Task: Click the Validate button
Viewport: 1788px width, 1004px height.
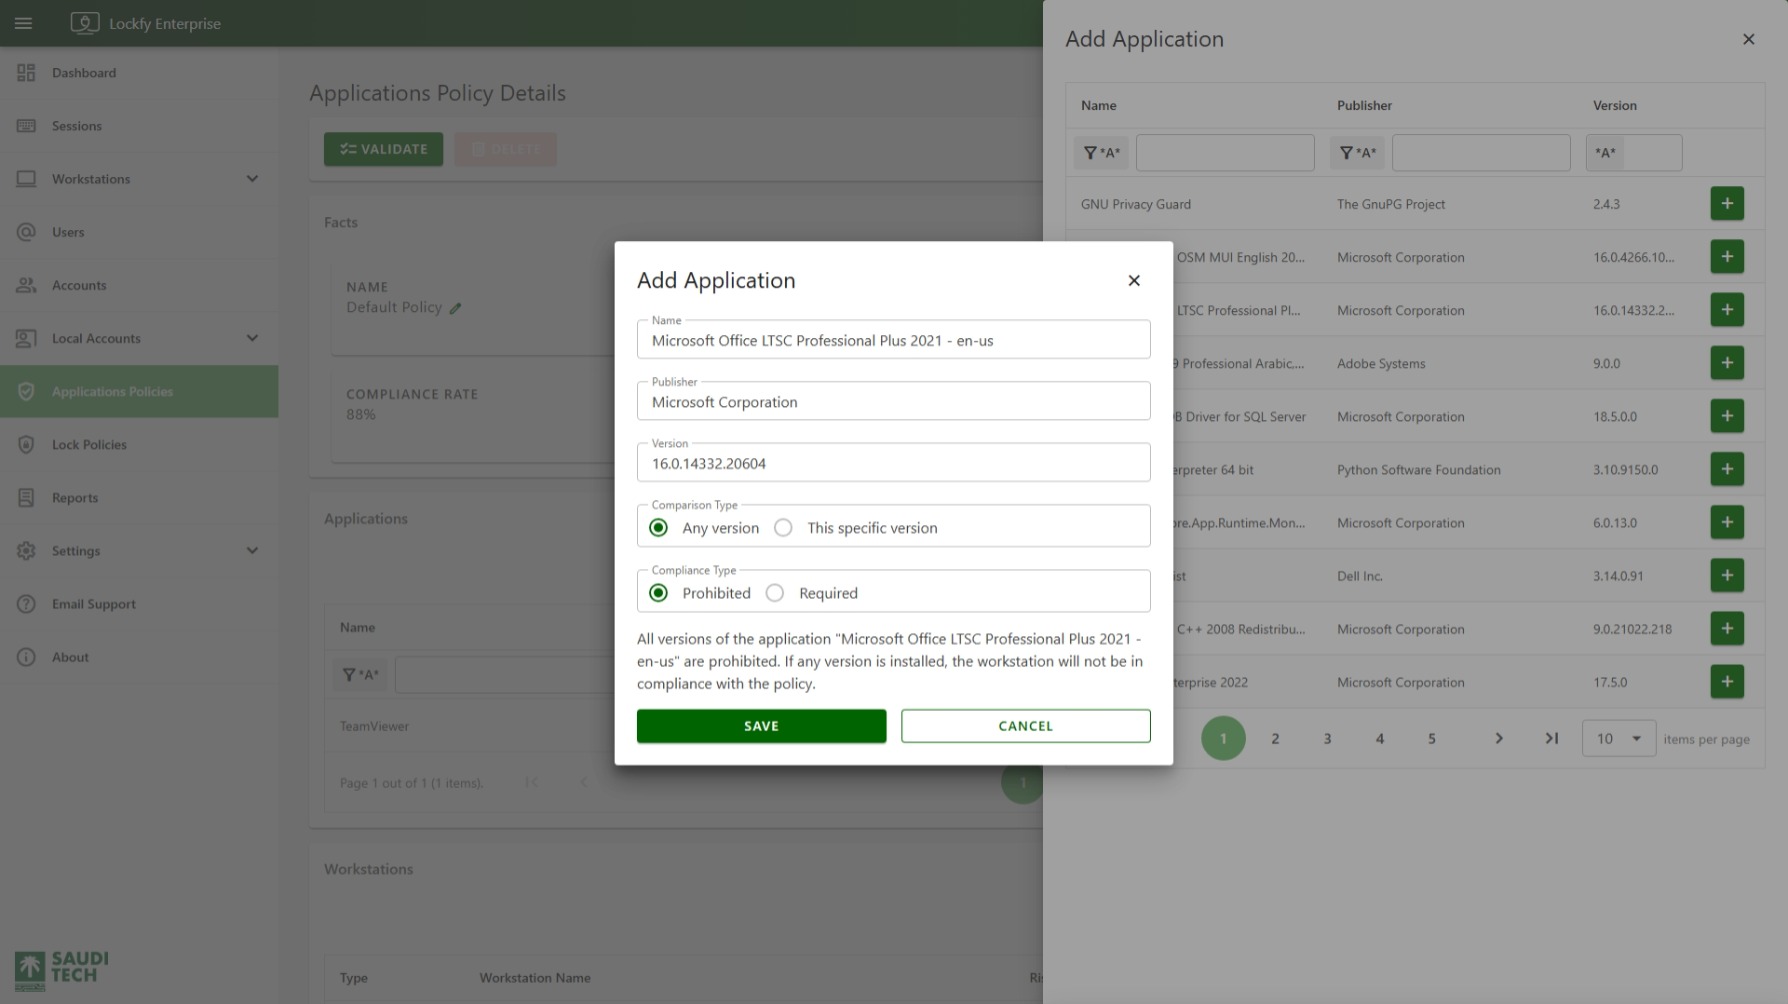Action: point(383,149)
